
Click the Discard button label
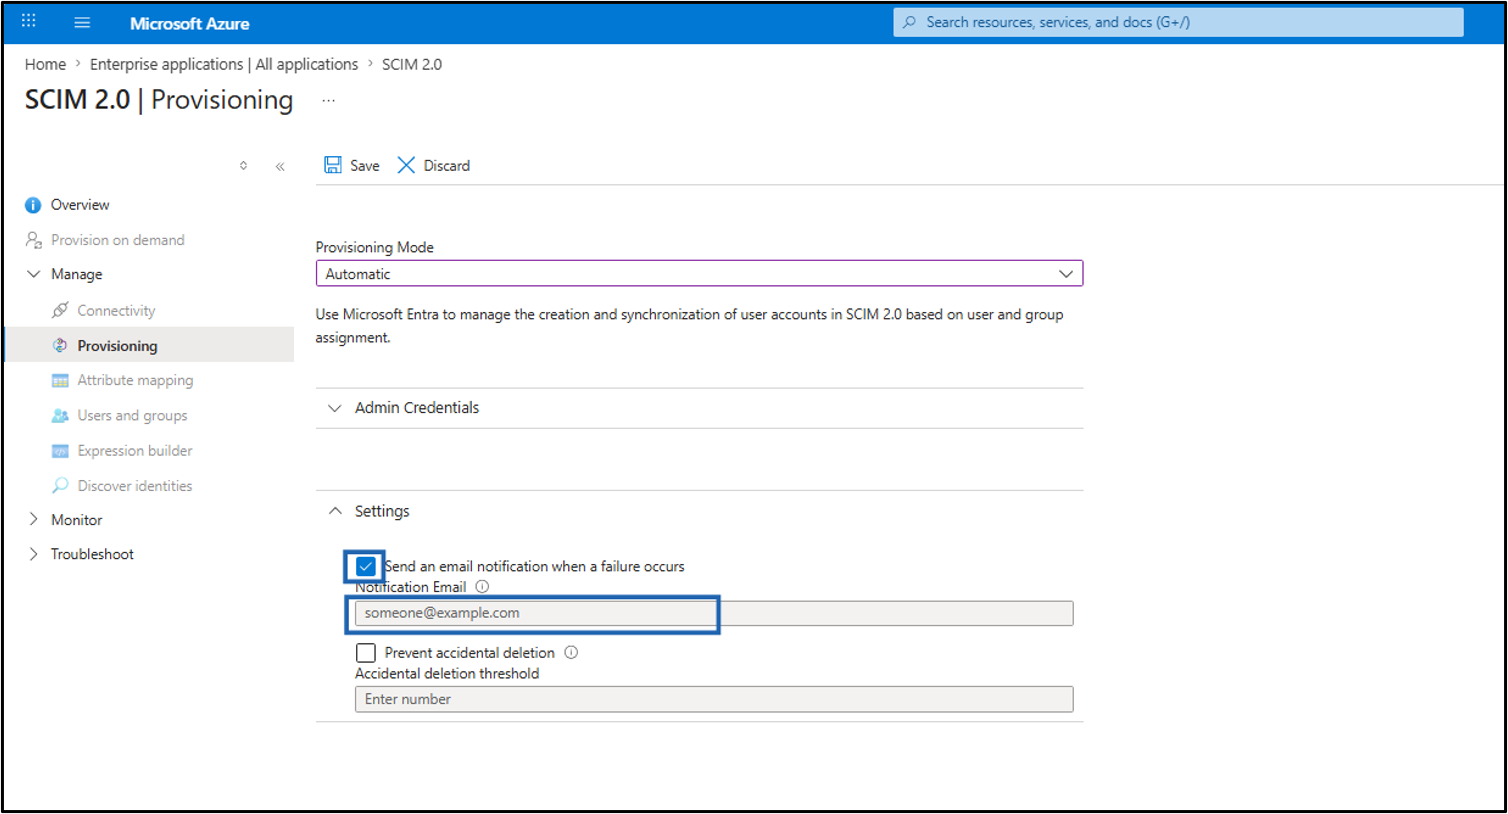(446, 166)
